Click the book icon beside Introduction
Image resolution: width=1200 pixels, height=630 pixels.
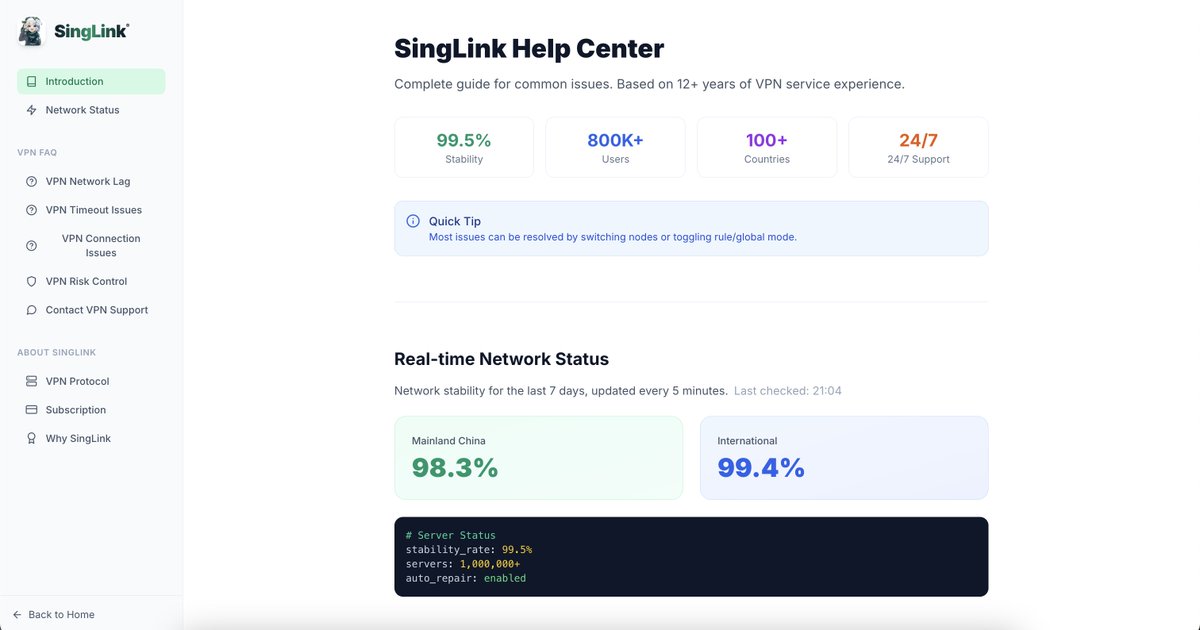(x=32, y=82)
